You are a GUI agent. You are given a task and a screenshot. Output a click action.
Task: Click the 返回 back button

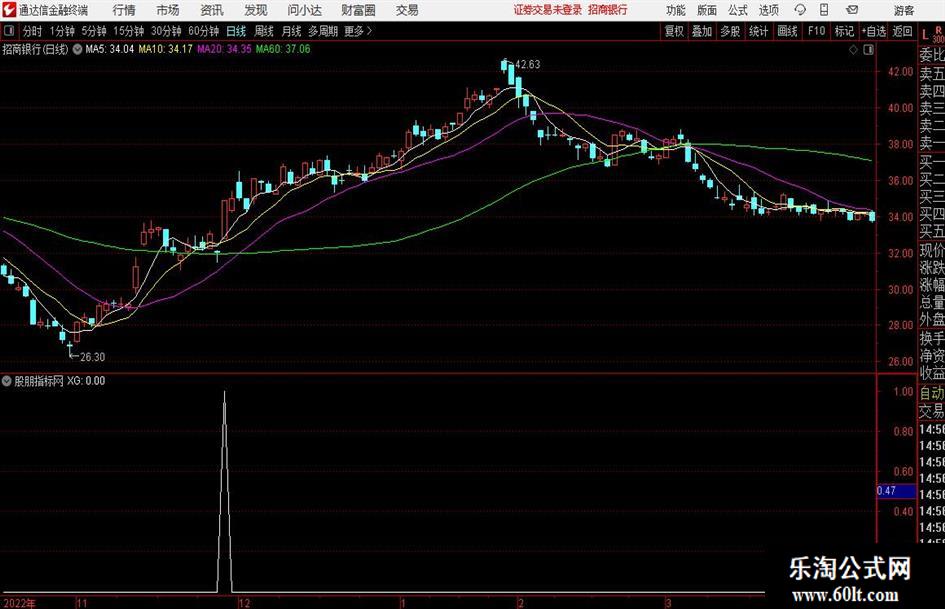tap(902, 31)
